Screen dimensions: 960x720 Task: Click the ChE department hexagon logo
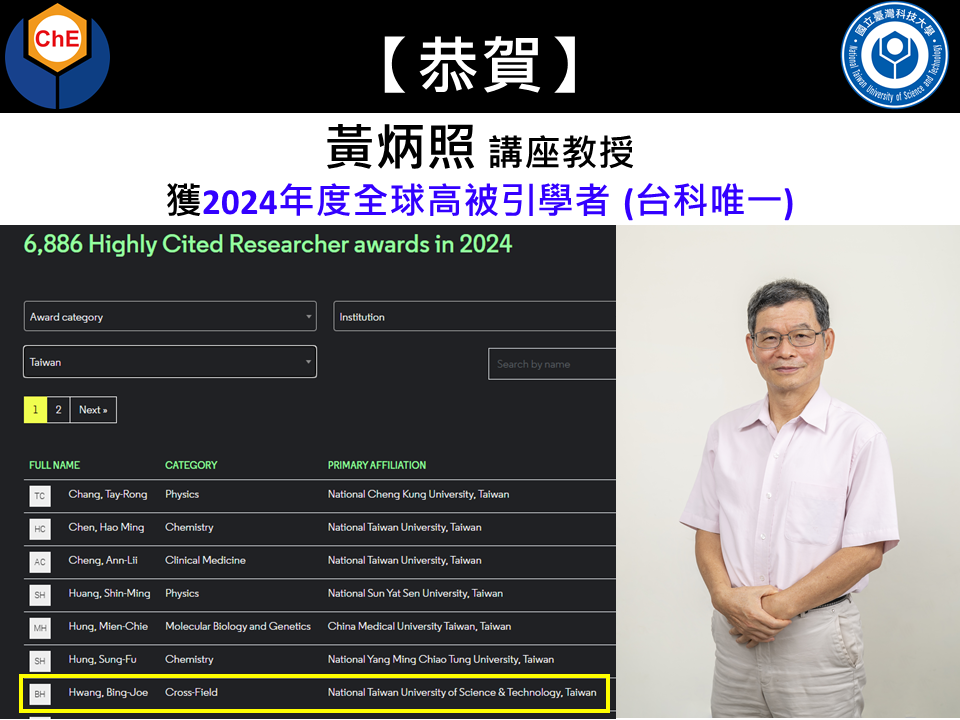(57, 55)
